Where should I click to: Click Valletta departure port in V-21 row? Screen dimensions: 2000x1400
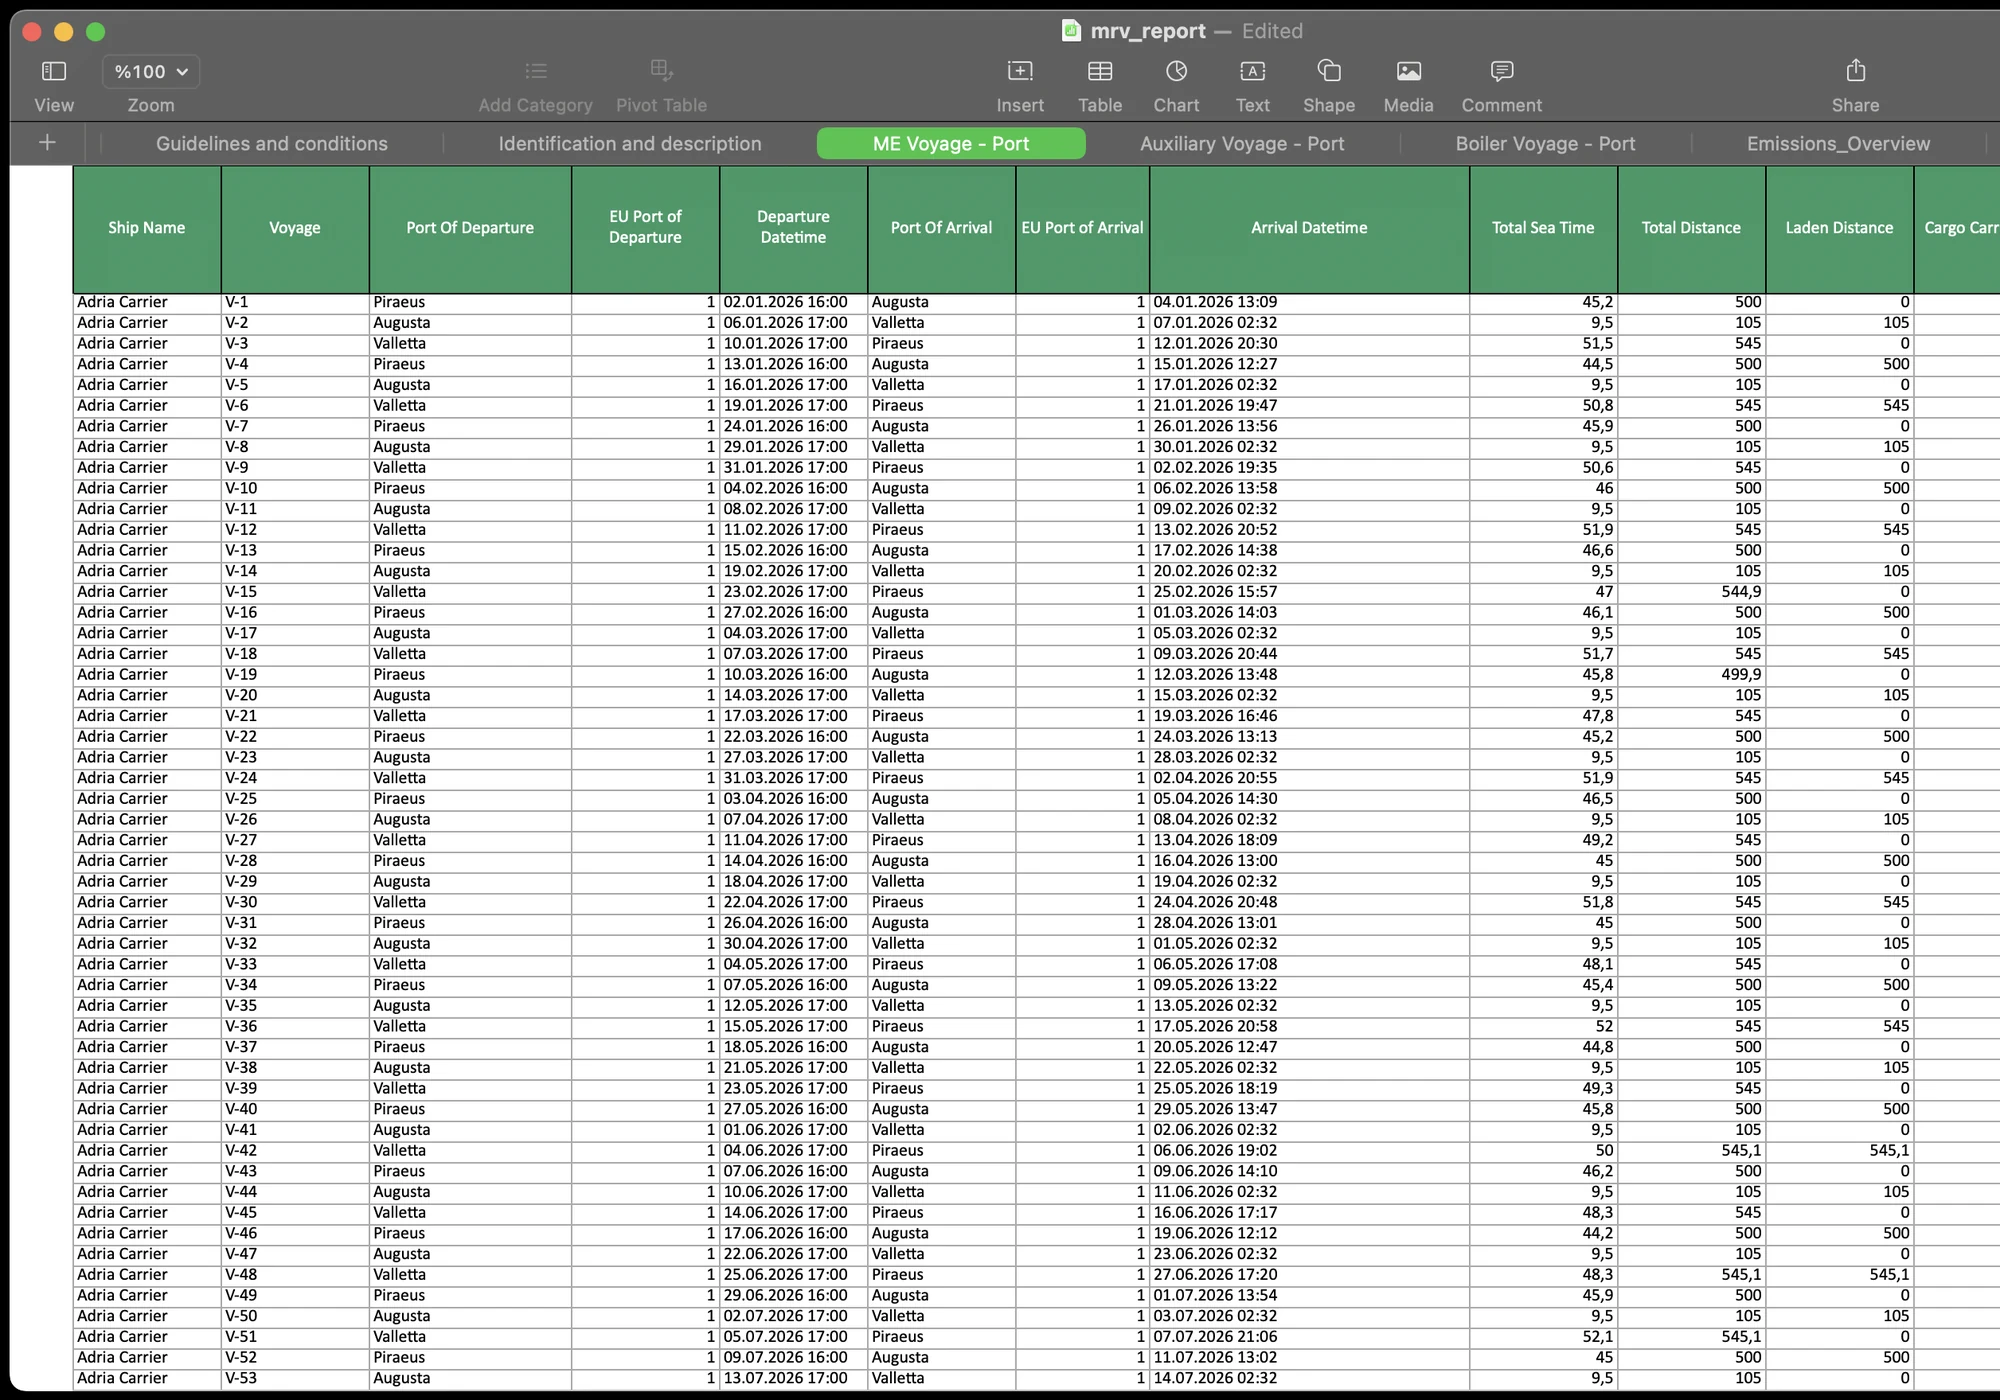(470, 716)
